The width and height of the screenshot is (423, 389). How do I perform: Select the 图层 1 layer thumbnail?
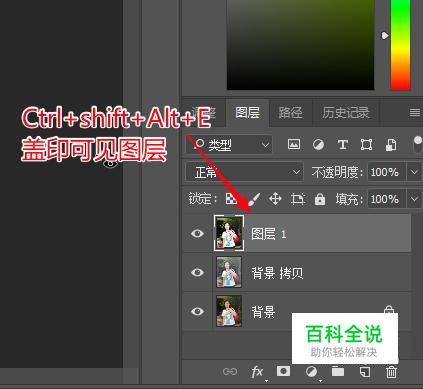coord(229,233)
